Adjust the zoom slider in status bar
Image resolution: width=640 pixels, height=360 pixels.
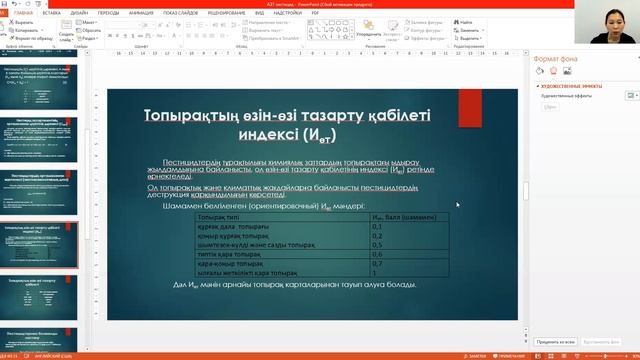(x=606, y=356)
